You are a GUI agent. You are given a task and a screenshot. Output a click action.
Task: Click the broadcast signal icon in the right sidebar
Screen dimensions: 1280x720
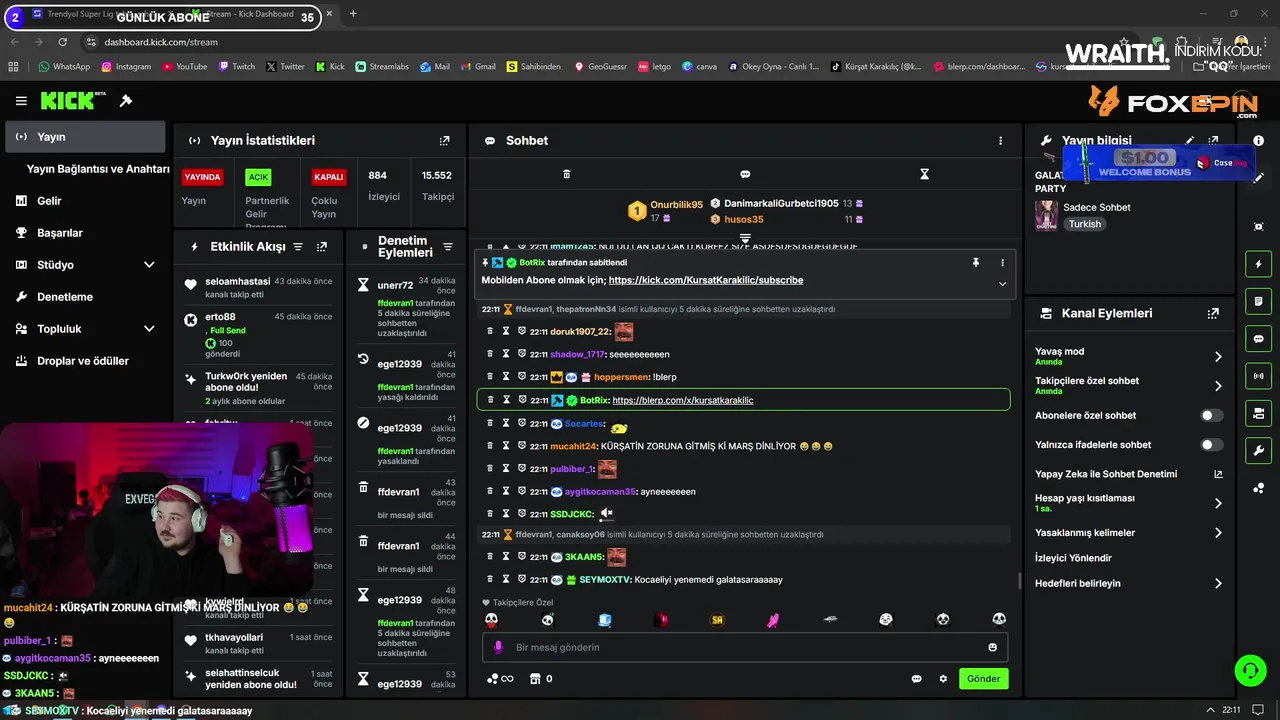click(1258, 376)
